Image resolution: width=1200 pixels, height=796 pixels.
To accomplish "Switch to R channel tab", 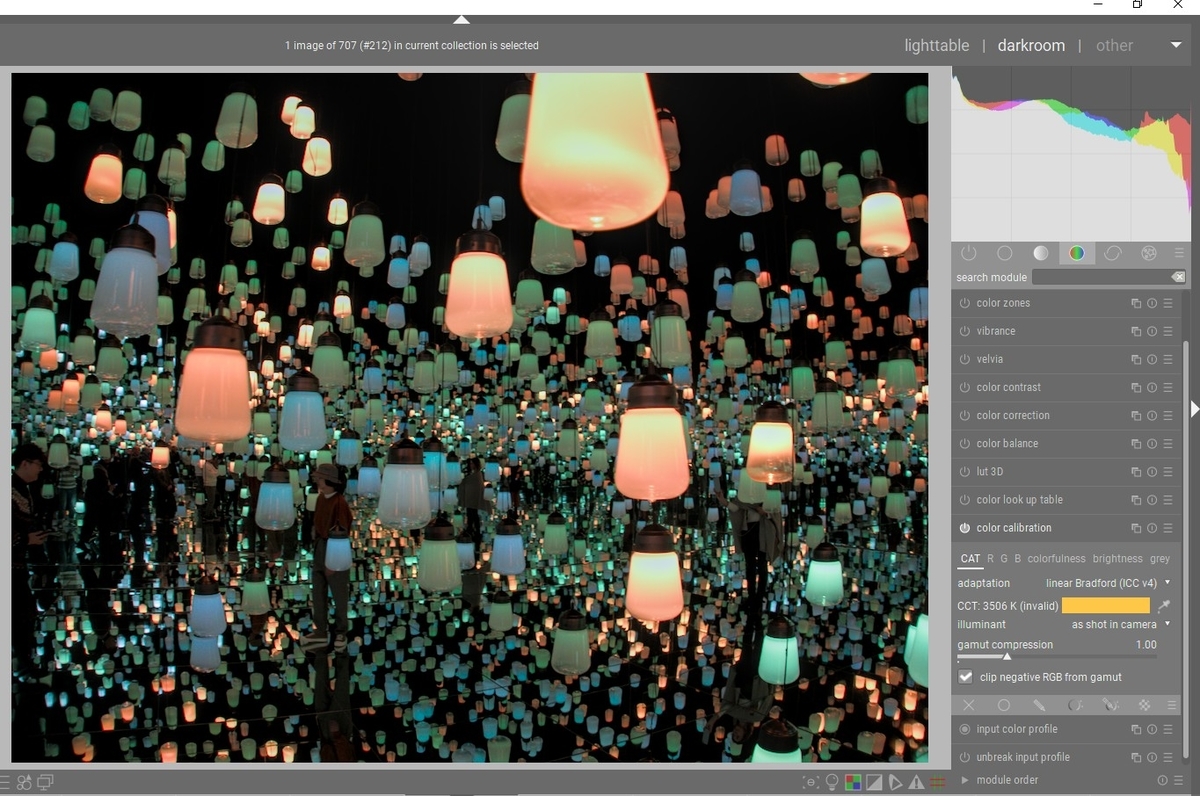I will 991,559.
